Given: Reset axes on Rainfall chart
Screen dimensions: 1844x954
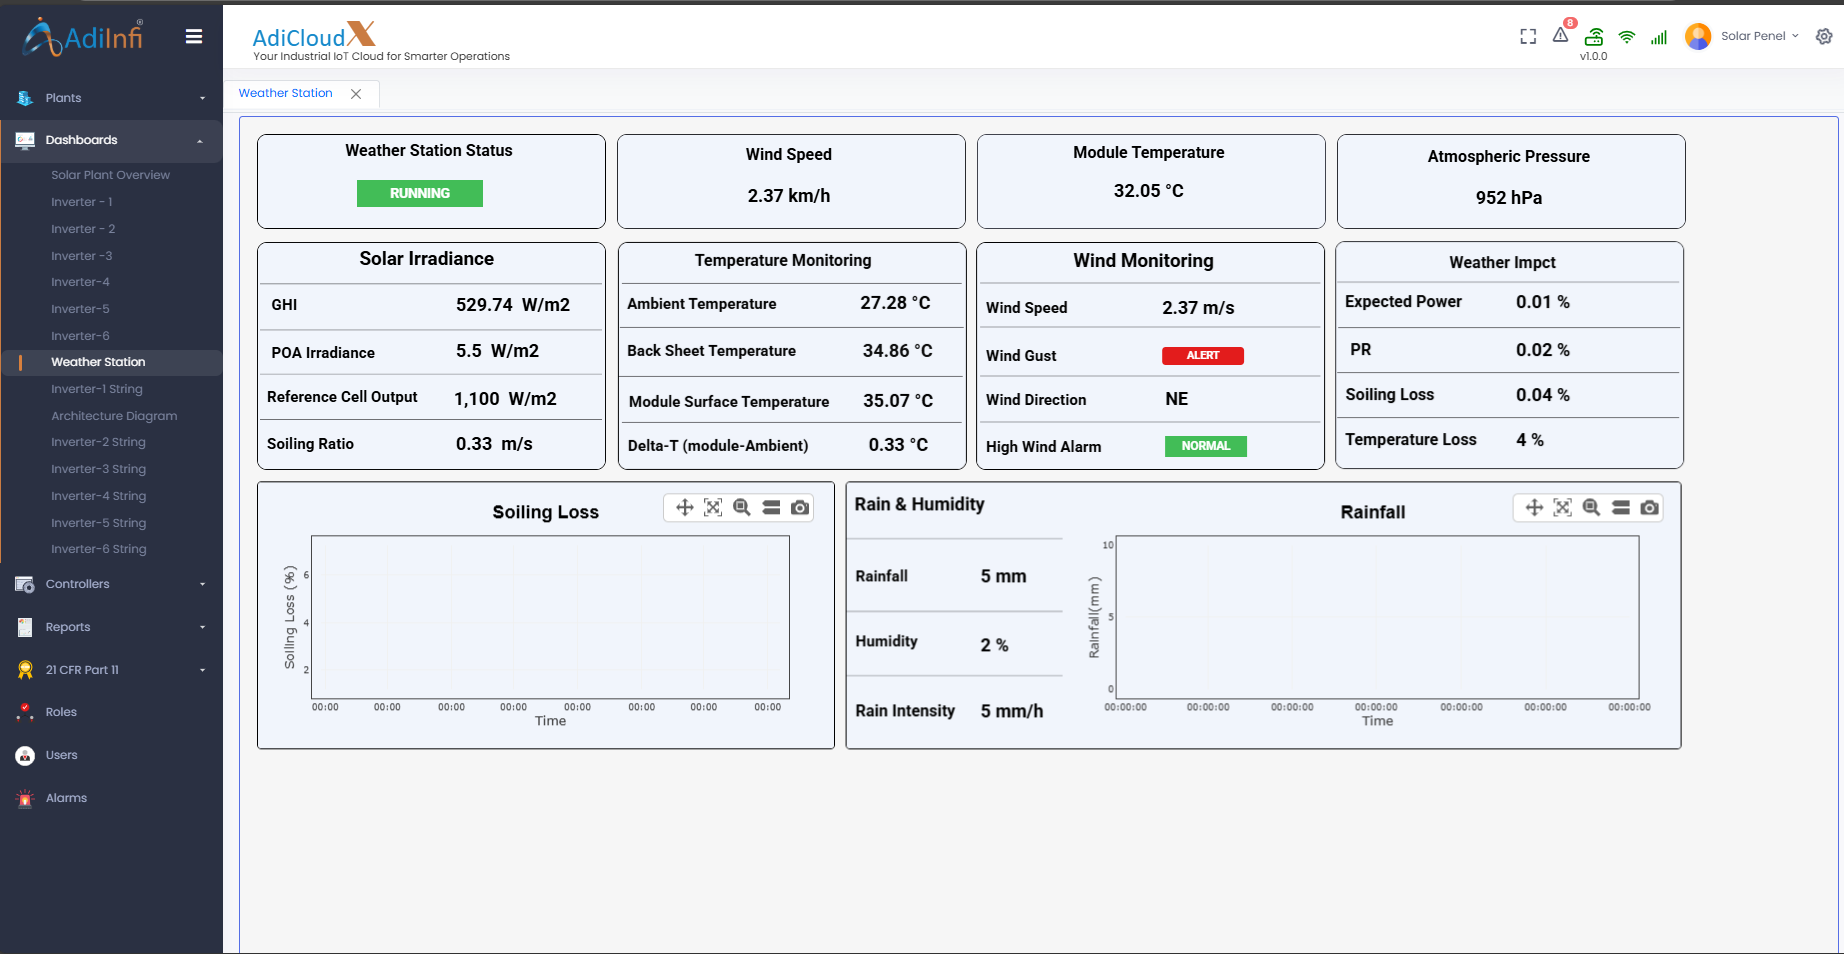Looking at the screenshot, I should [1563, 508].
